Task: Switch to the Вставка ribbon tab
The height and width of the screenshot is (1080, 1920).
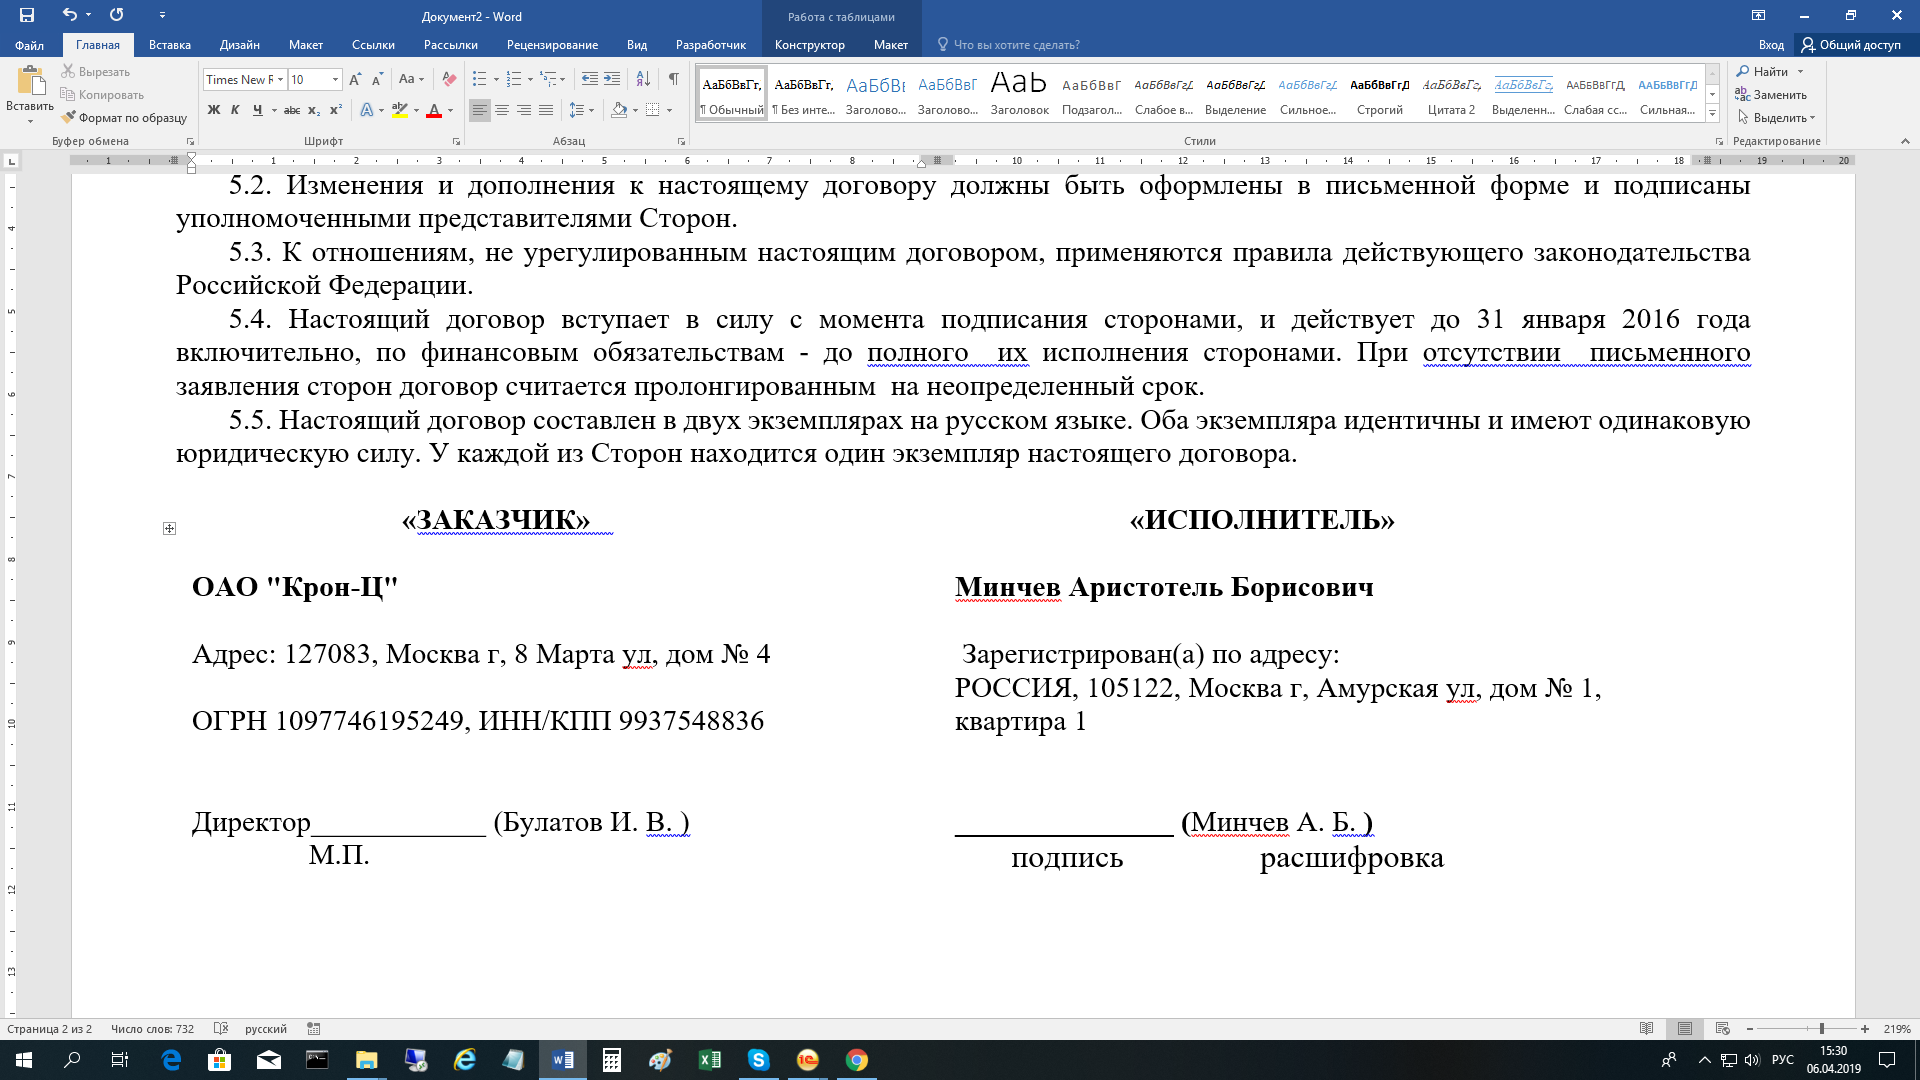Action: point(169,45)
